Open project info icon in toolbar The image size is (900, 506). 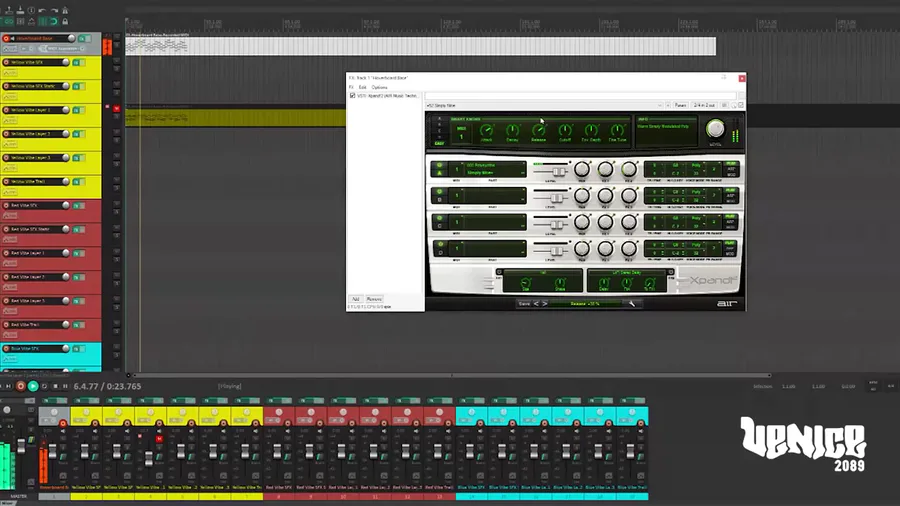click(32, 10)
